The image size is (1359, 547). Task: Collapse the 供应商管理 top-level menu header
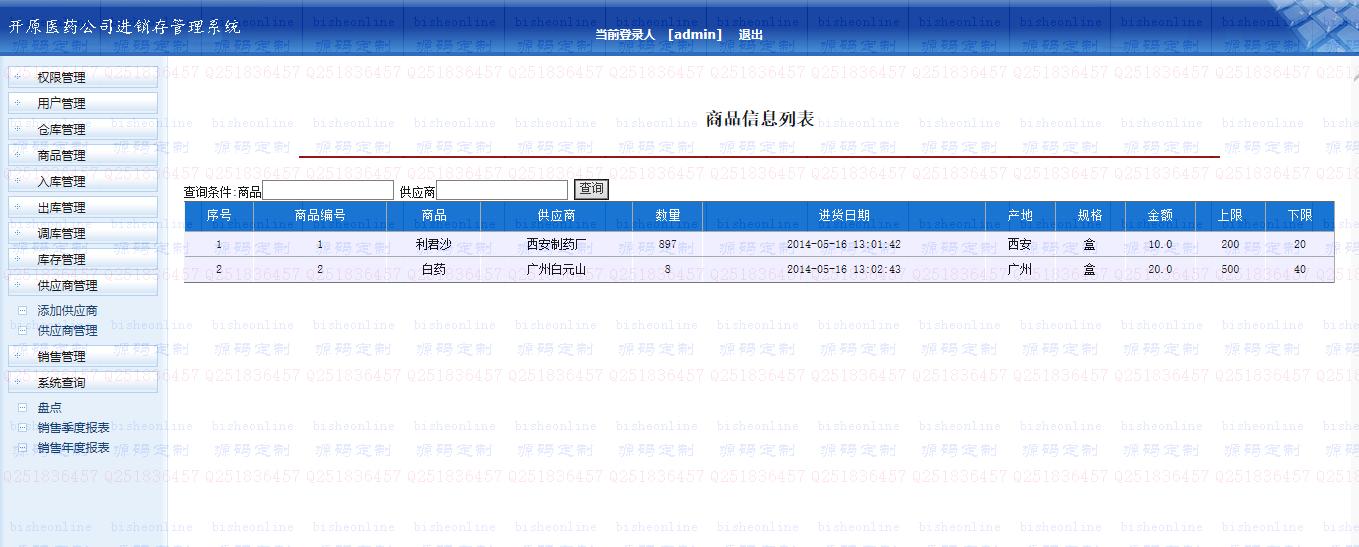click(83, 285)
